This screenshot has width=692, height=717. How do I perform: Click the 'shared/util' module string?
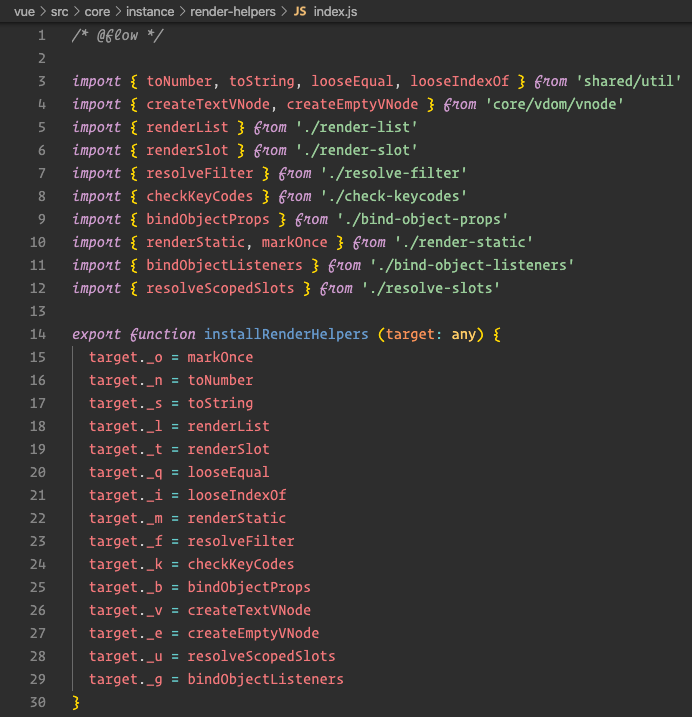(628, 81)
